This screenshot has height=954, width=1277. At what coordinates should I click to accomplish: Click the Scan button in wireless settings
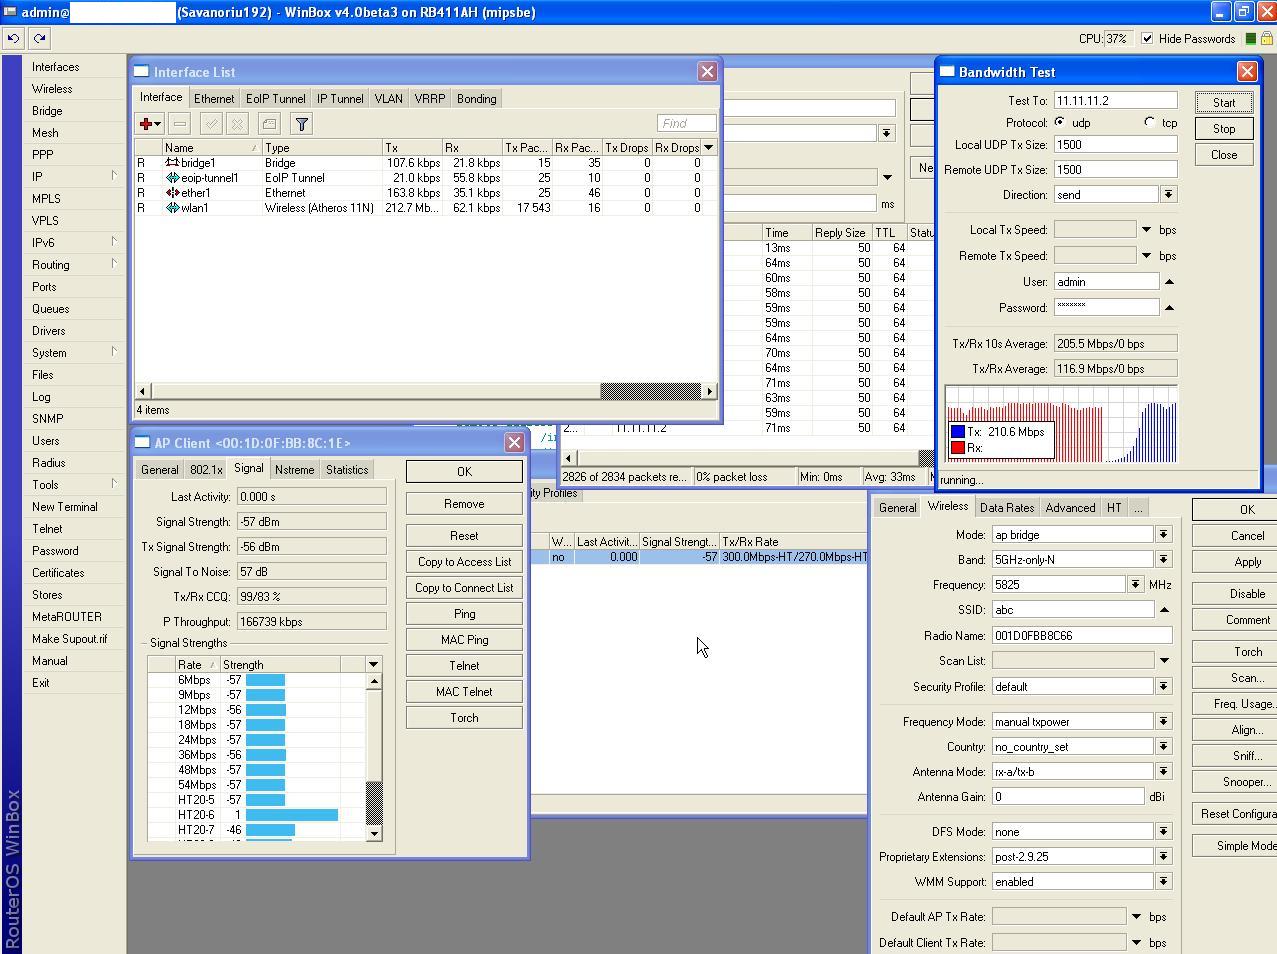pyautogui.click(x=1247, y=677)
